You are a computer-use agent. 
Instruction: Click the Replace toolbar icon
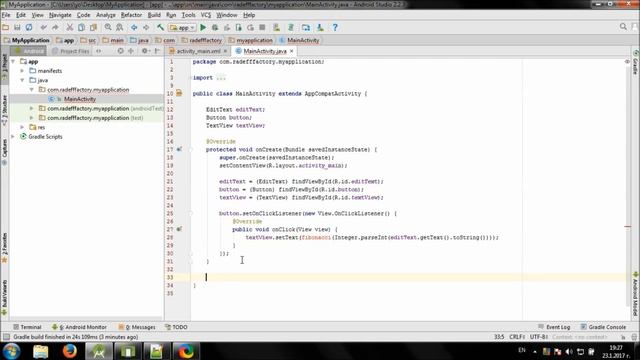120,27
